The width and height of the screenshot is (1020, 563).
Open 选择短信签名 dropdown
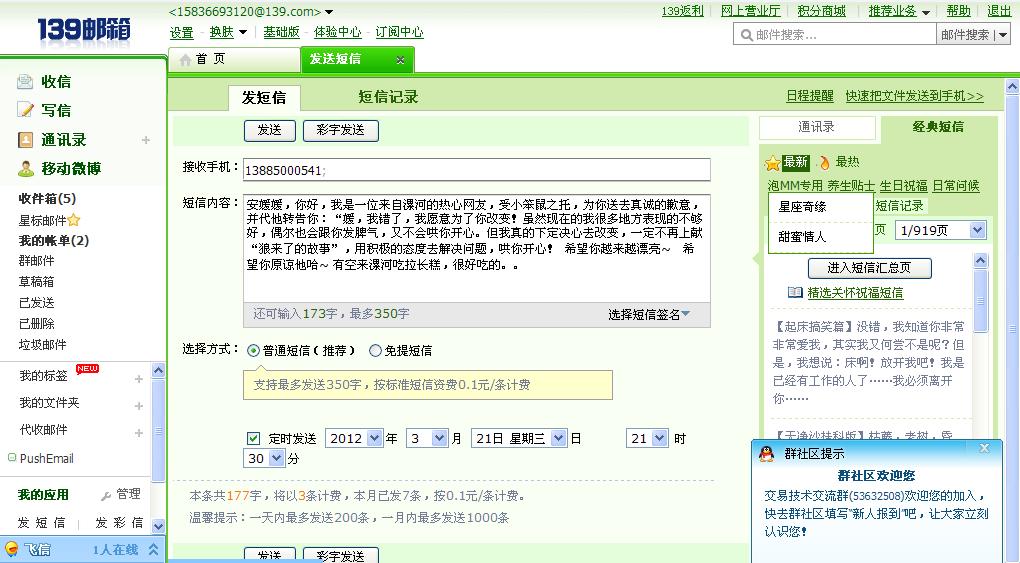(x=649, y=314)
